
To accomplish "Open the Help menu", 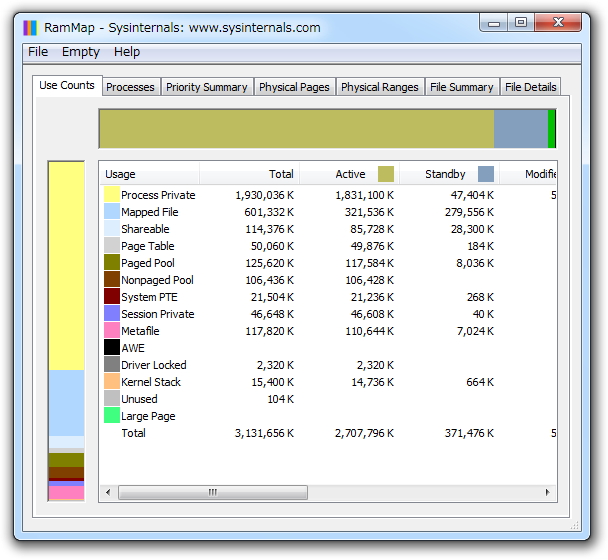I will (x=127, y=52).
